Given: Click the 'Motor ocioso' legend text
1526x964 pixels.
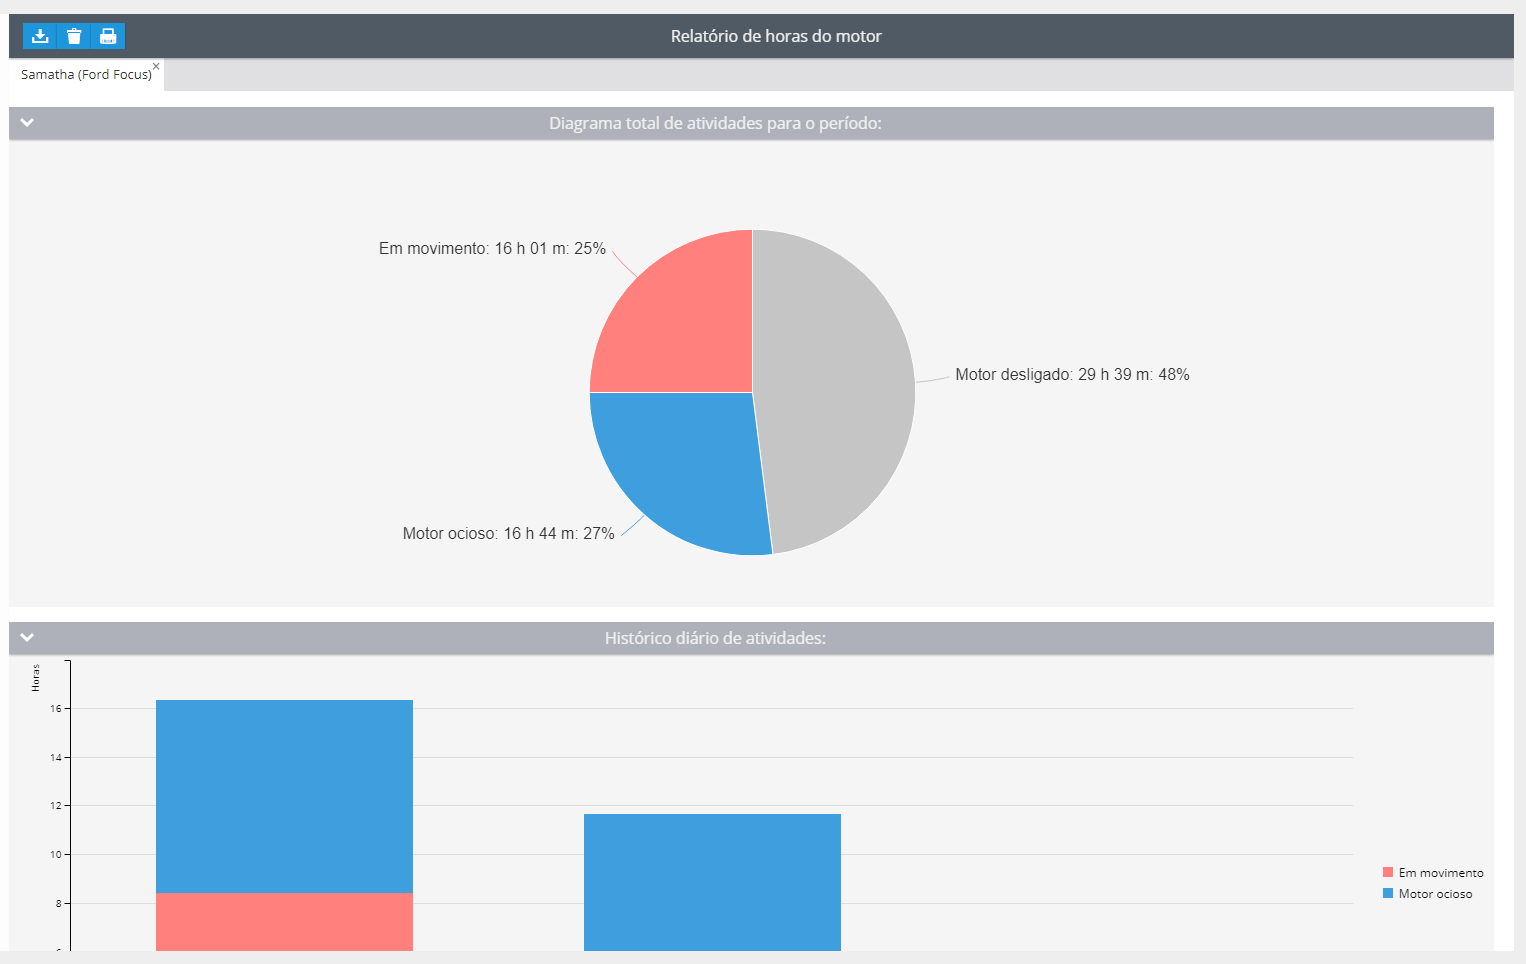Looking at the screenshot, I should click(x=1435, y=894).
